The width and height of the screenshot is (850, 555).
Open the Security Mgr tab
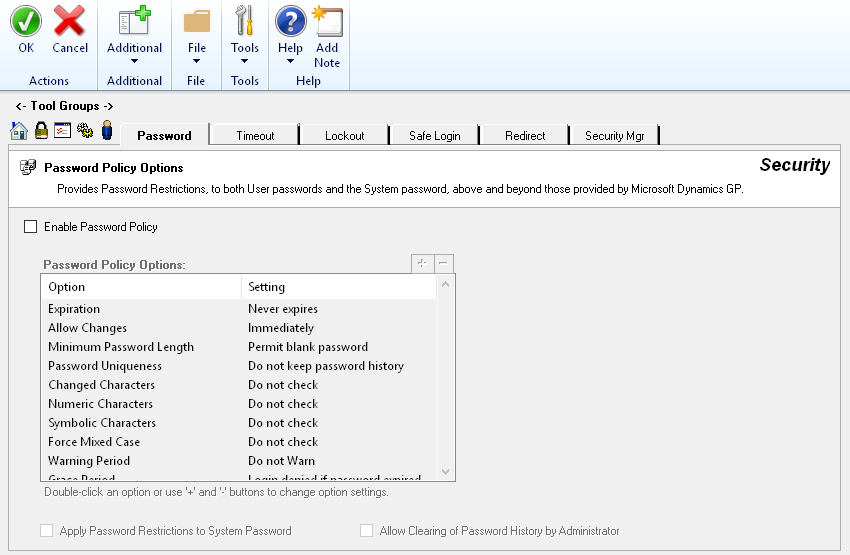(x=614, y=135)
